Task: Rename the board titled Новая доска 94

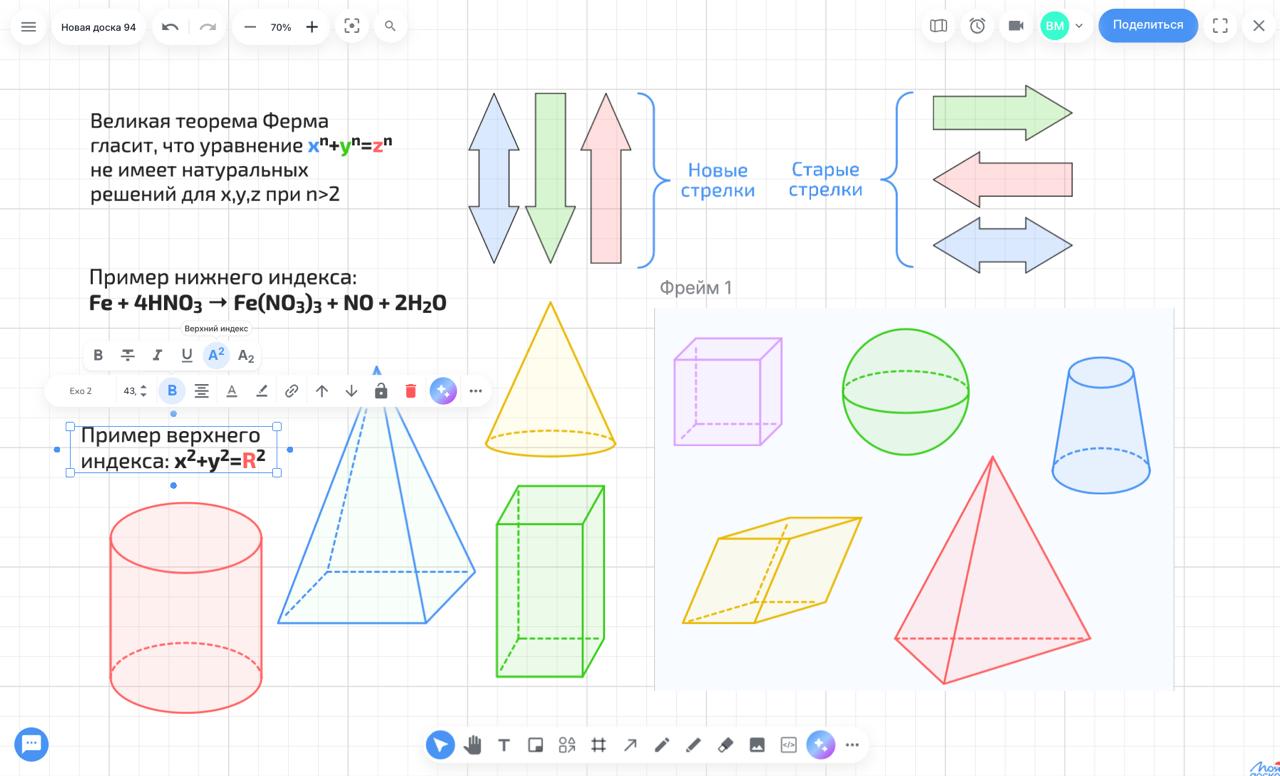Action: [x=98, y=27]
